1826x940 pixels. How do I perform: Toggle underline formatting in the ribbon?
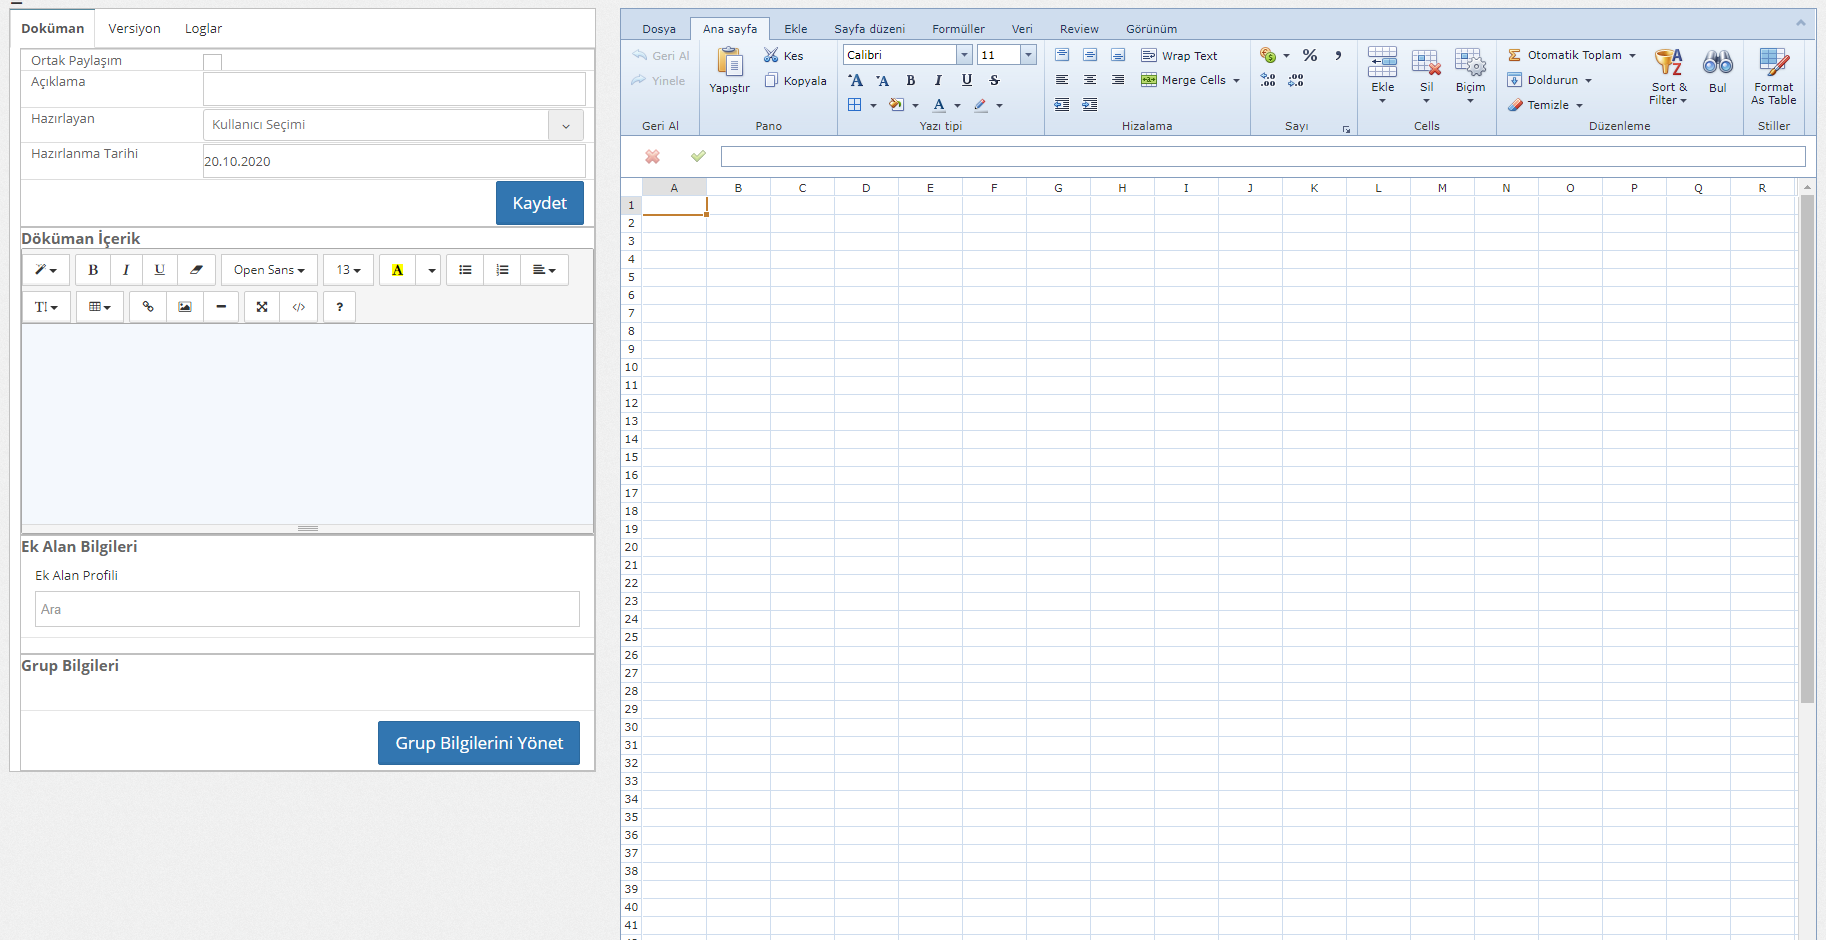966,80
